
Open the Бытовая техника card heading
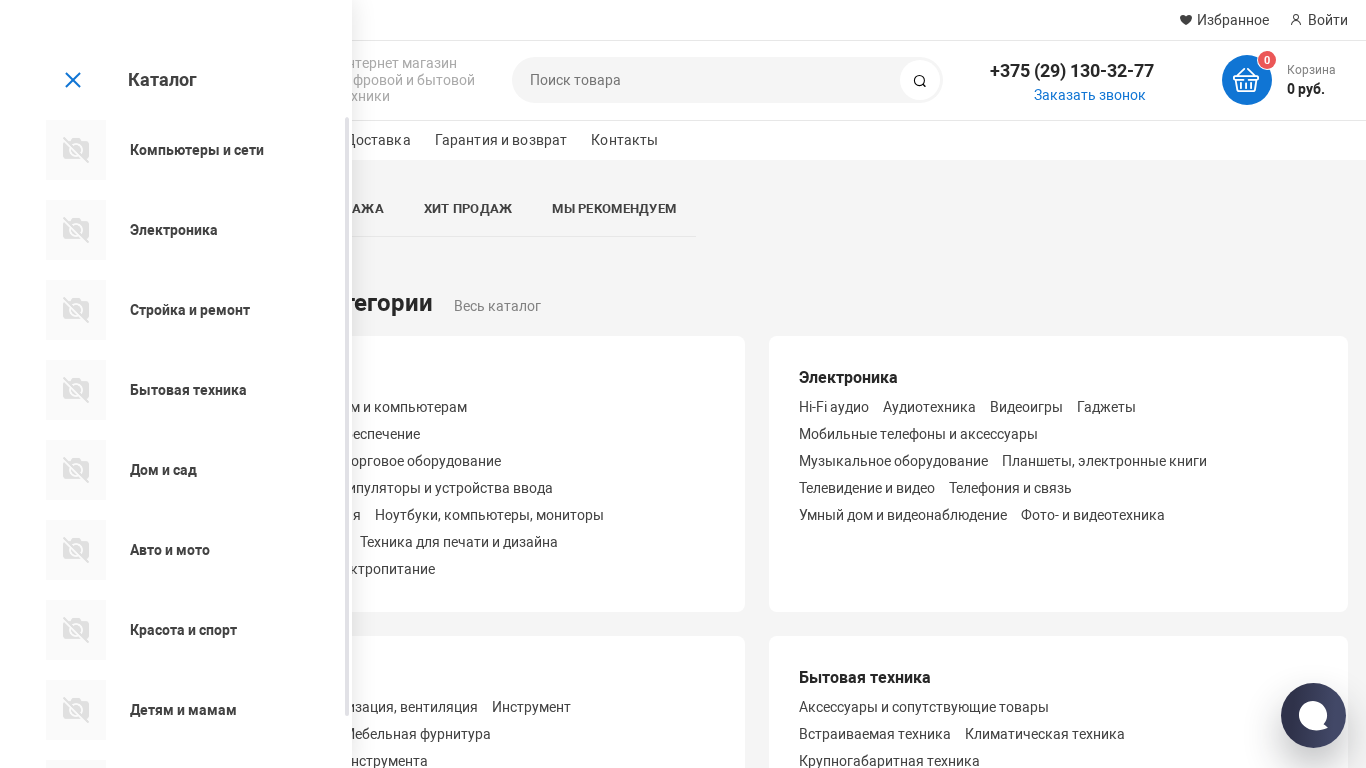point(865,677)
